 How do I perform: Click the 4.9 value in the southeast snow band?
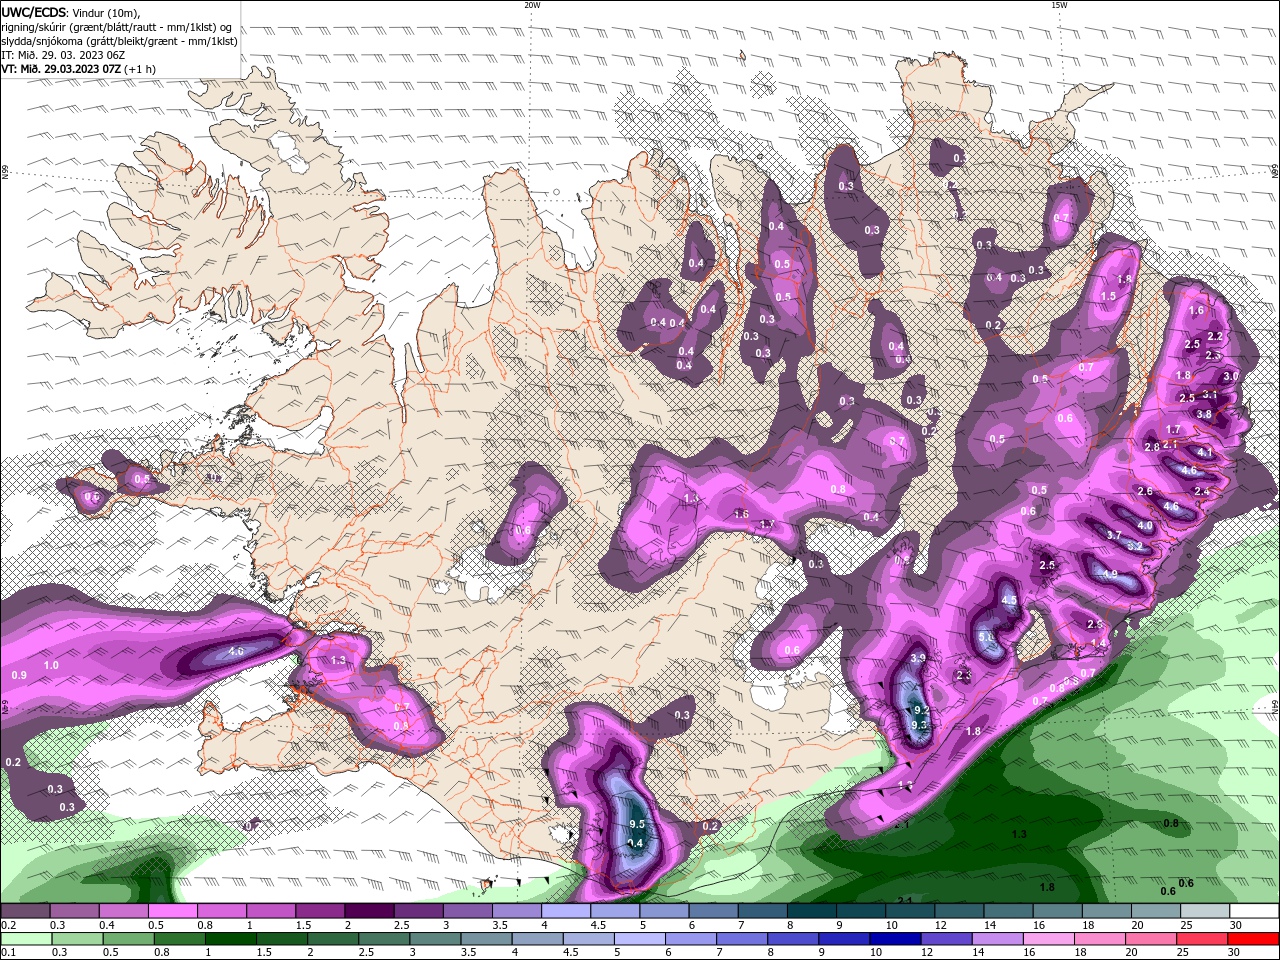coord(1109,575)
